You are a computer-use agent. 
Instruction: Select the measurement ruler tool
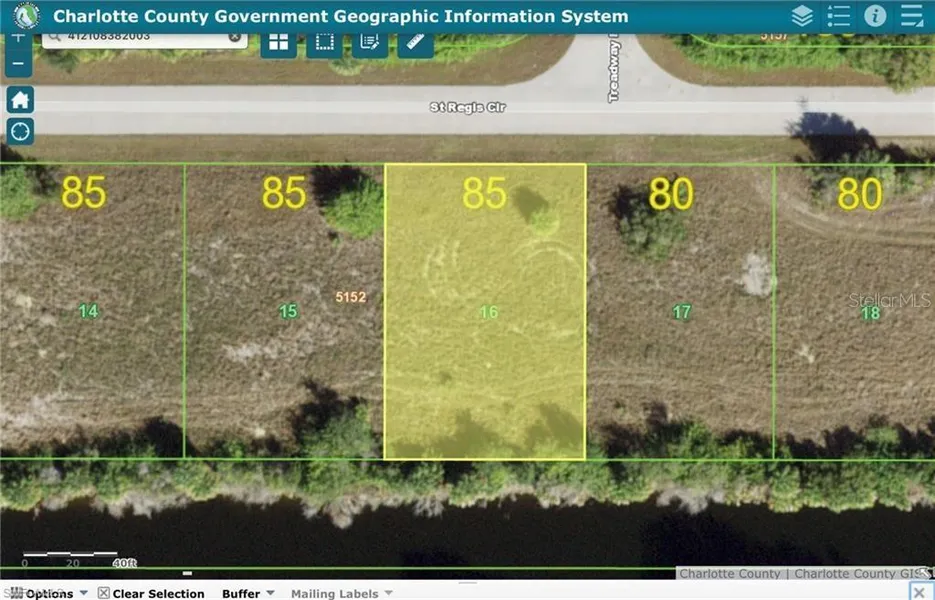pos(415,42)
